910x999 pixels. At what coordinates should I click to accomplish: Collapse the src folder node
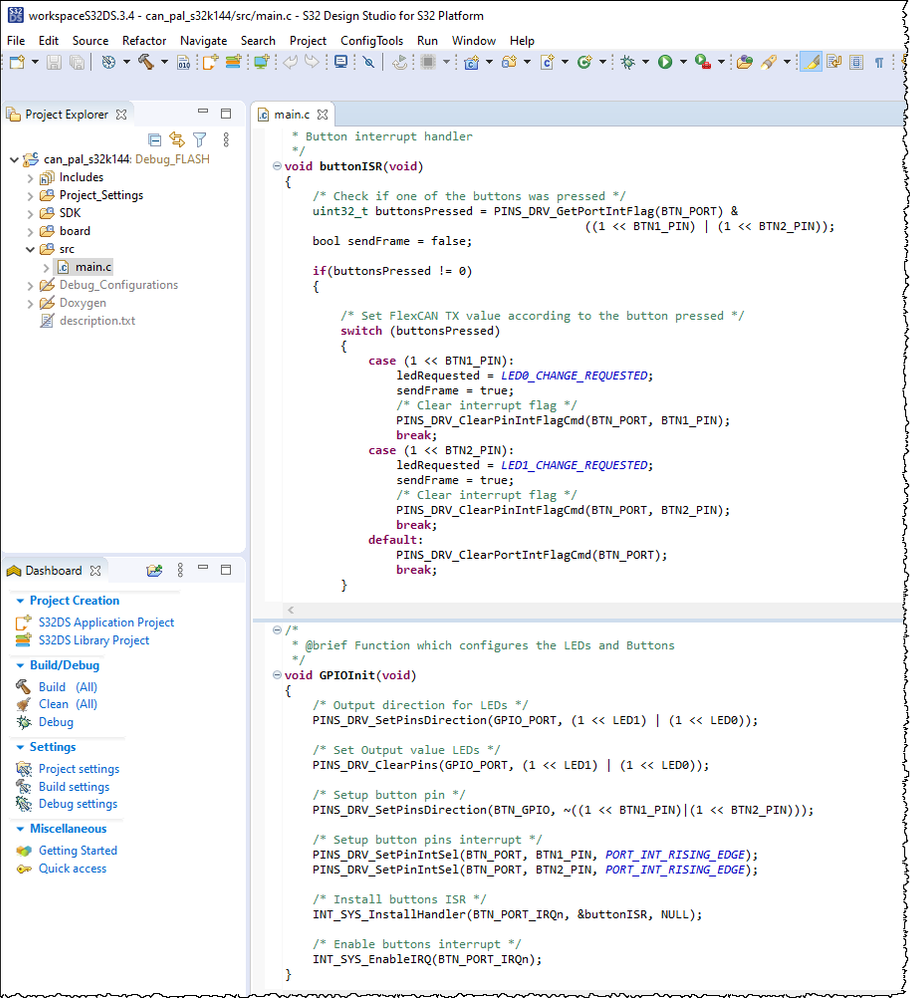[30, 249]
